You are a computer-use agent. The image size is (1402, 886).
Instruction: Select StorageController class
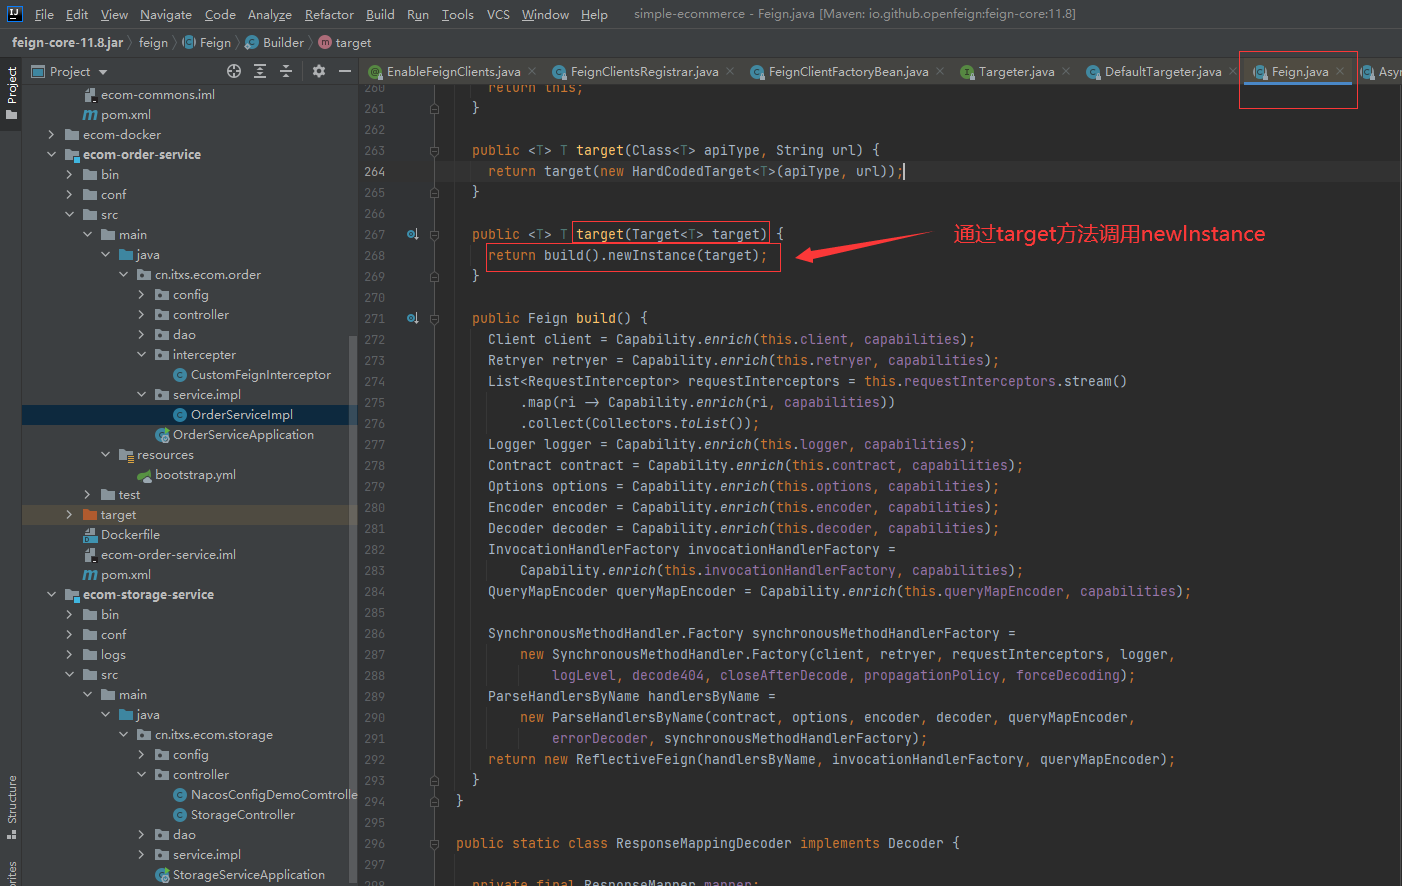(243, 814)
